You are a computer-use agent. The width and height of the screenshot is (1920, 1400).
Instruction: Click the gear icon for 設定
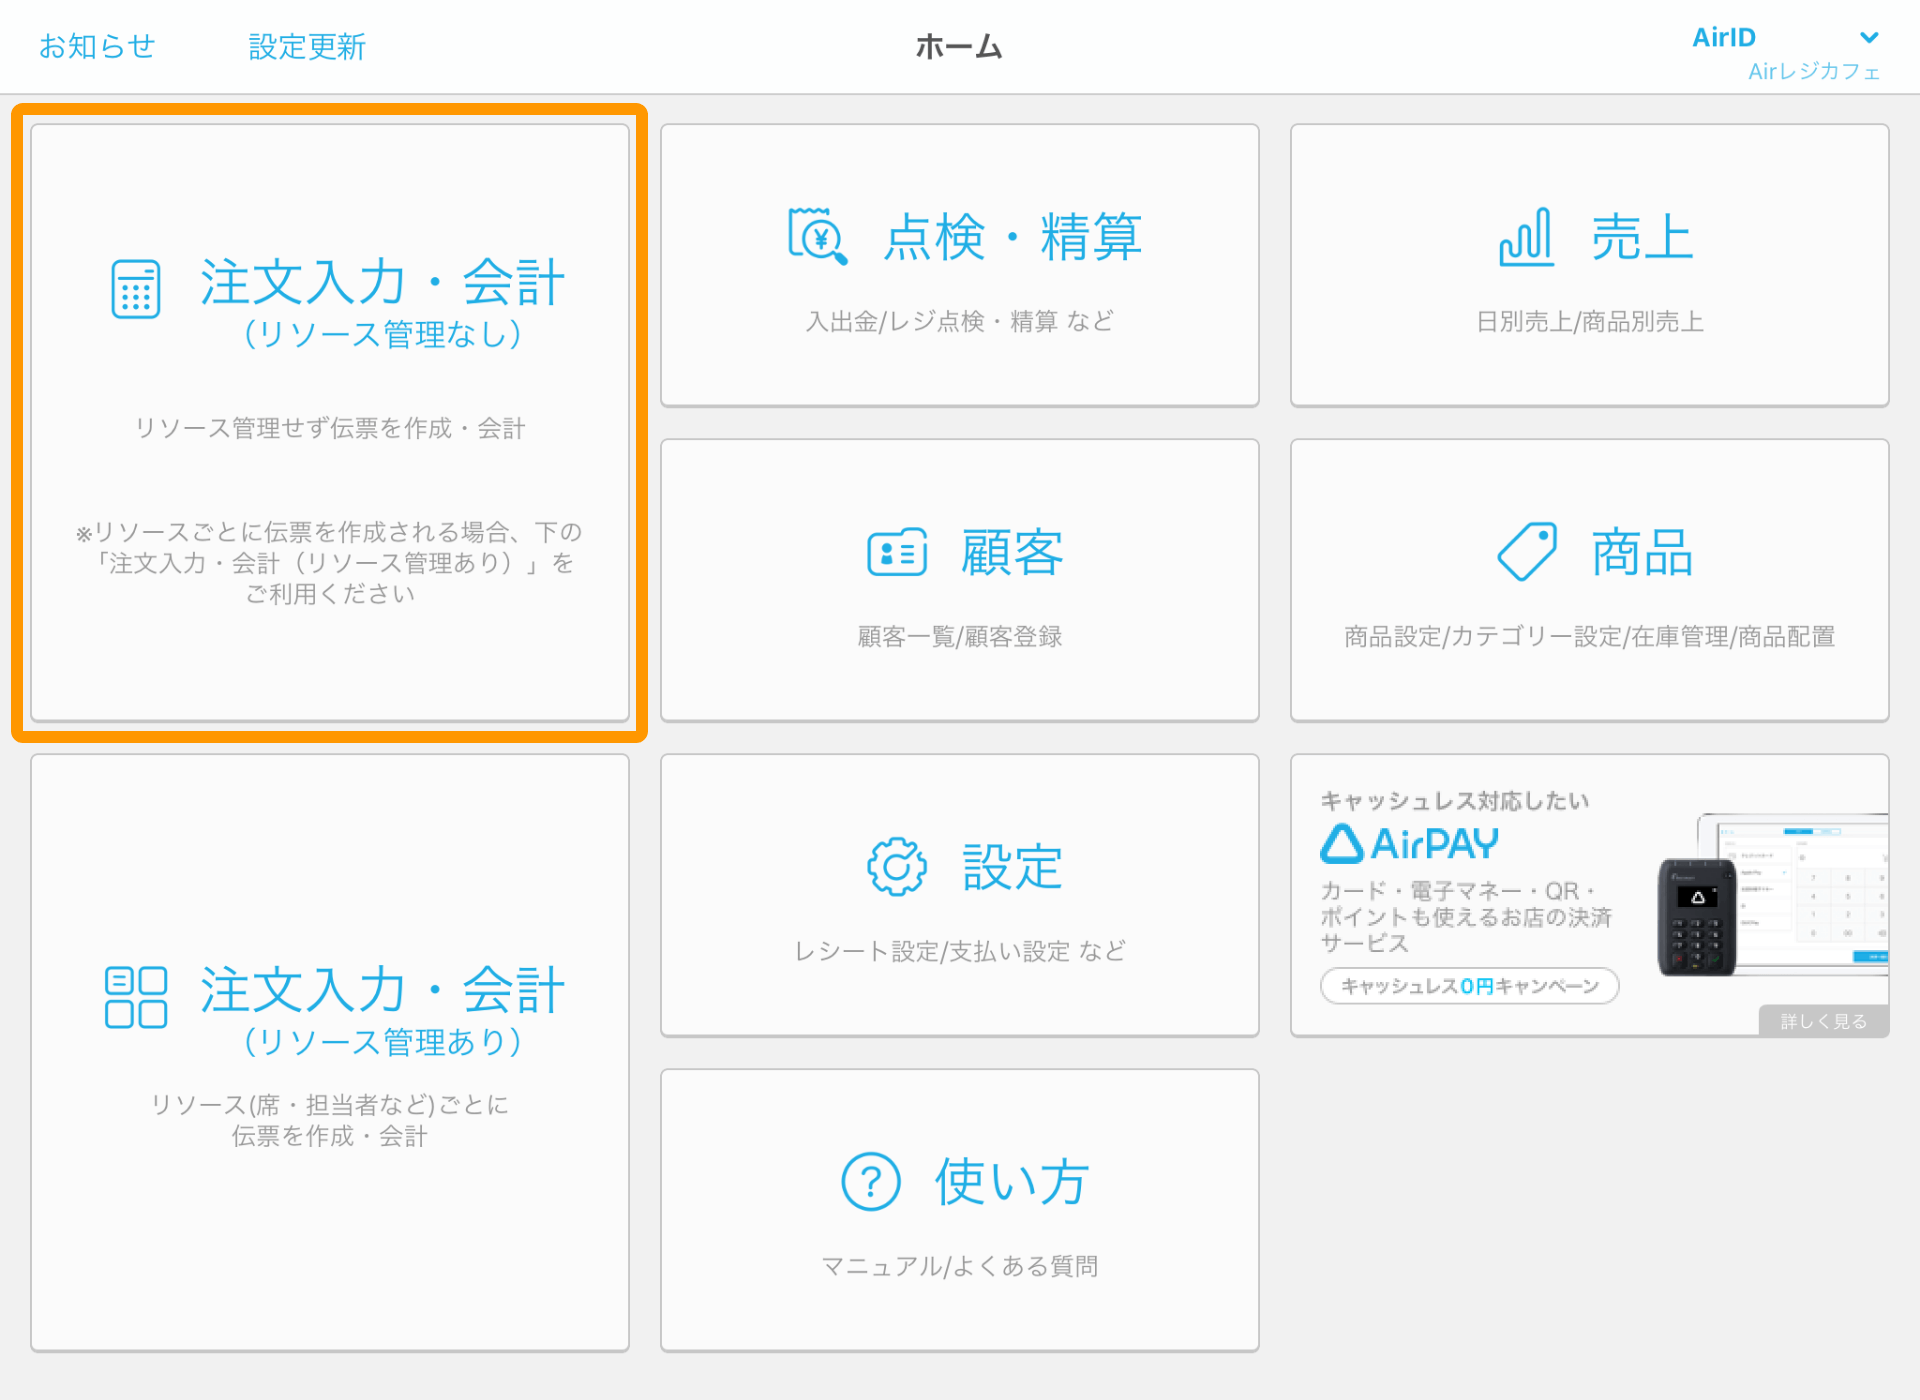click(897, 866)
